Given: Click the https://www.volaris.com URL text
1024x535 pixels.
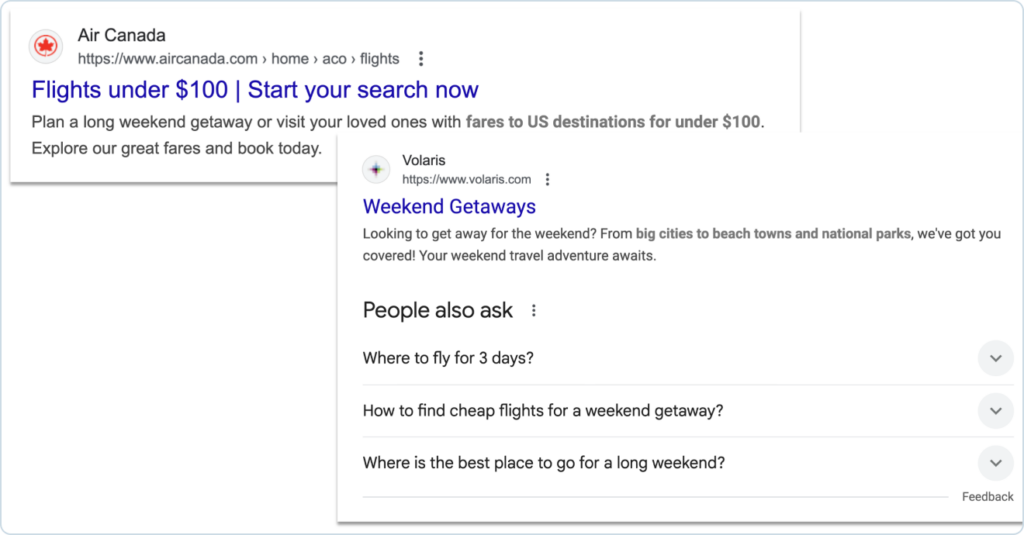Looking at the screenshot, I should tap(466, 180).
